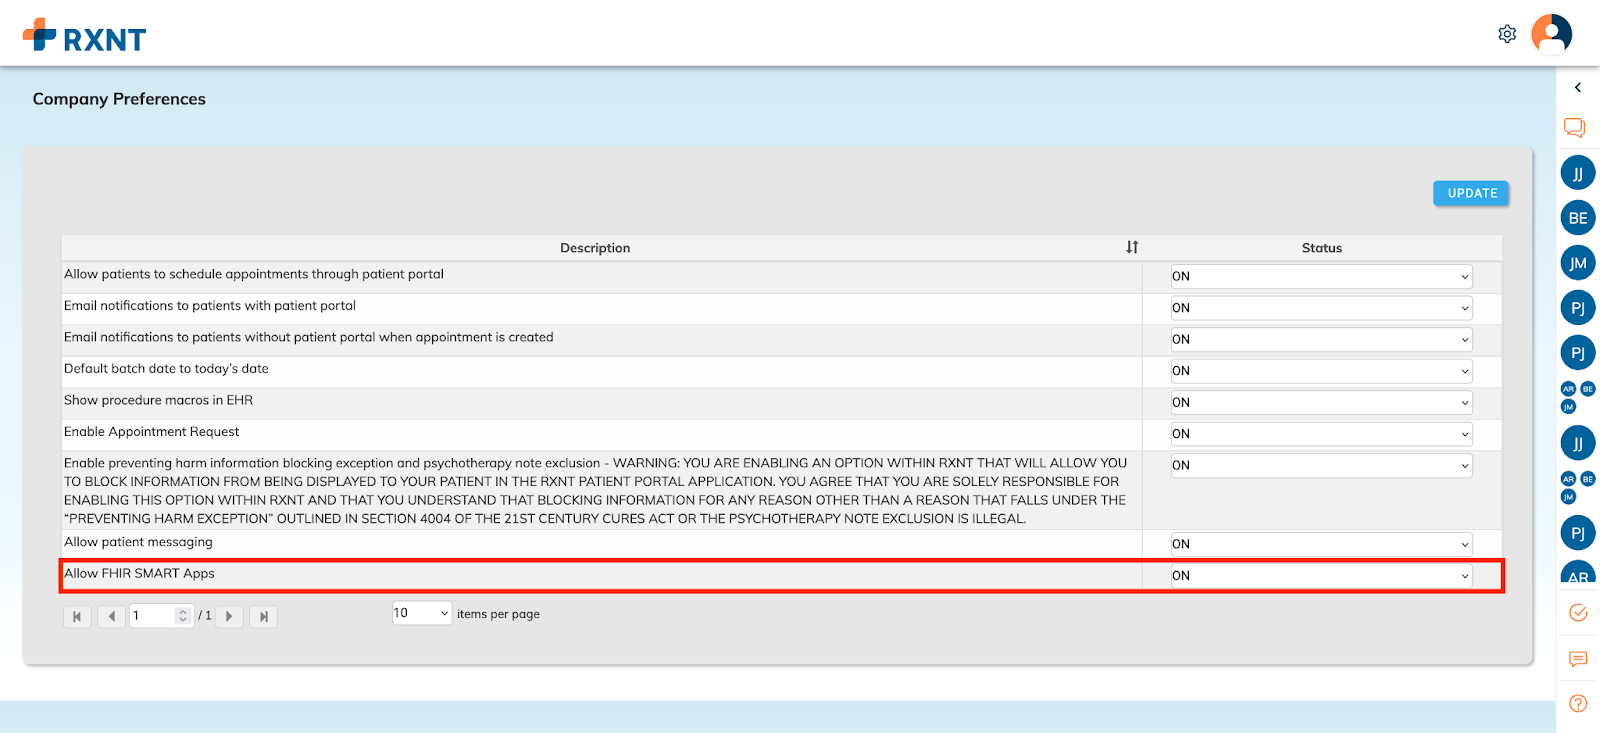
Task: Select the BE contact avatar
Action: pyautogui.click(x=1578, y=218)
